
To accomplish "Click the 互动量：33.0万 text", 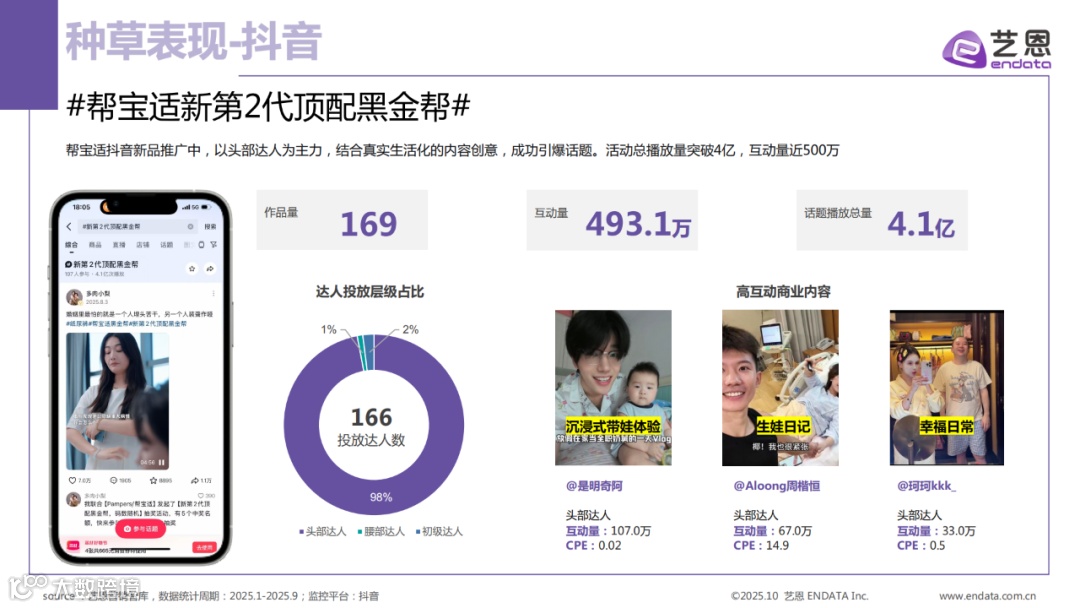I will (936, 531).
